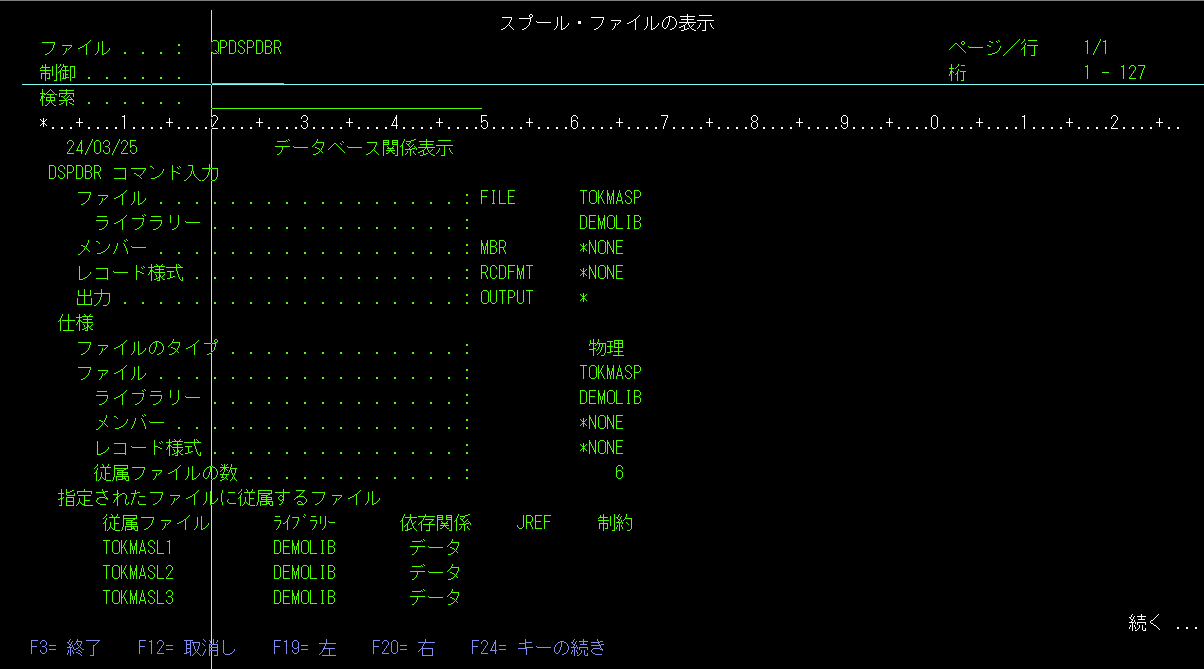Click the 桁 range value 1 - 127
The height and width of the screenshot is (669, 1204).
(x=1114, y=73)
